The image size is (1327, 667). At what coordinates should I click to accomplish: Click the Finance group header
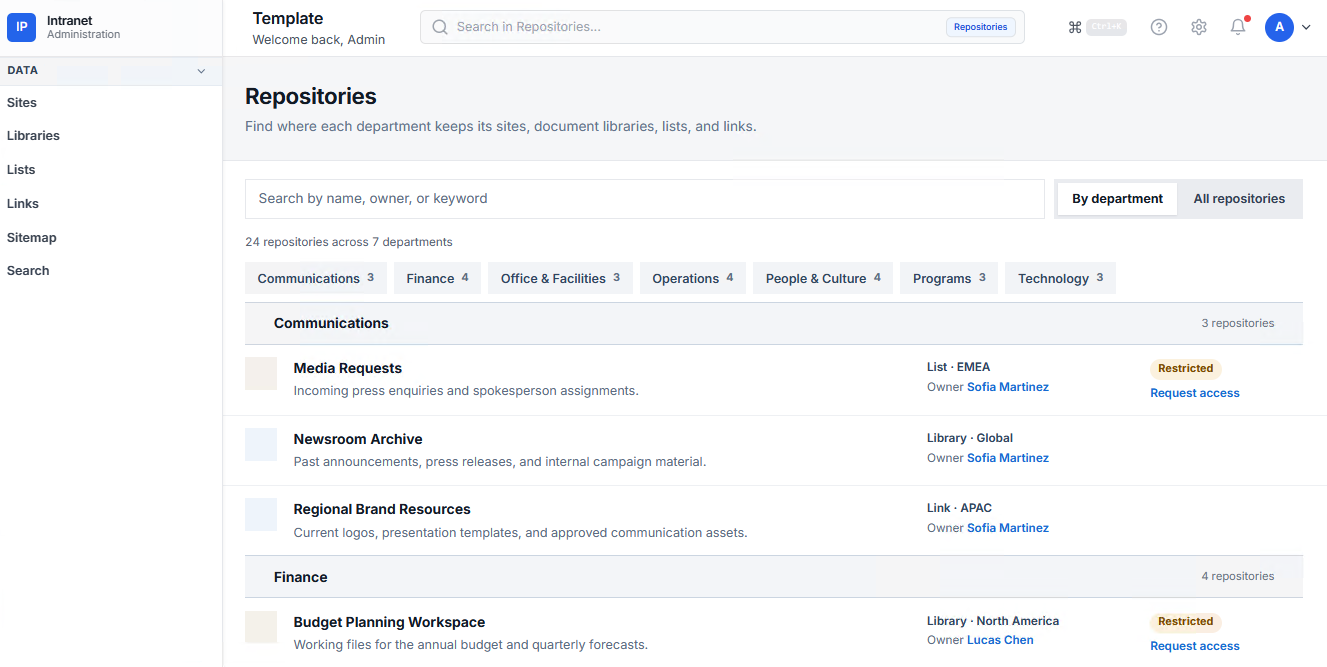pos(774,577)
